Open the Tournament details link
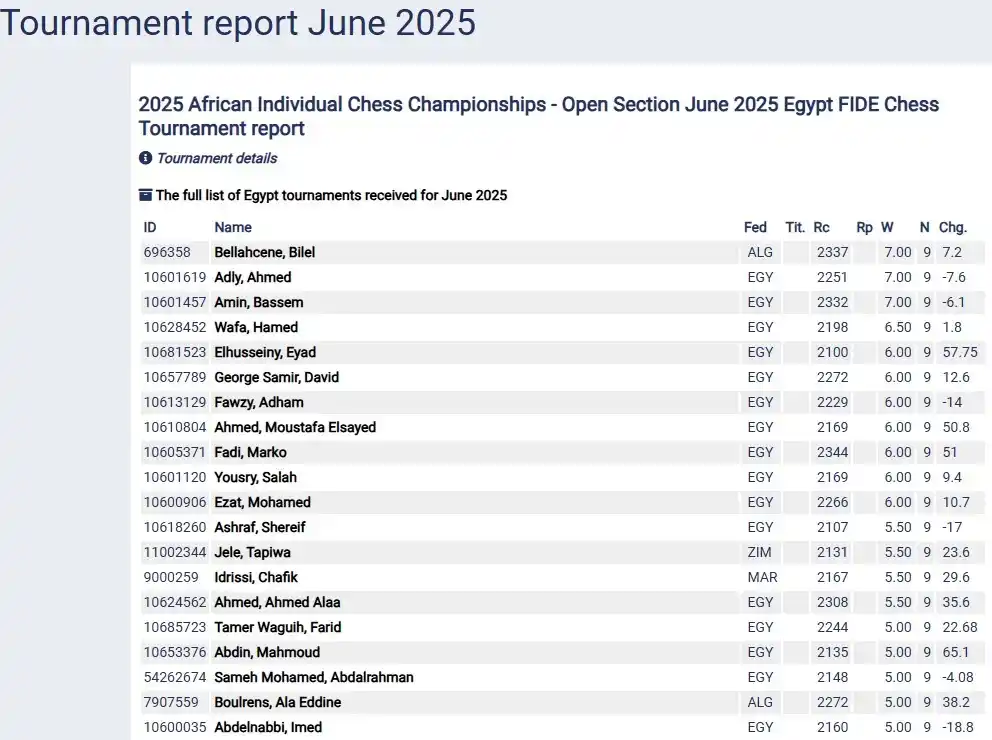 [216, 158]
